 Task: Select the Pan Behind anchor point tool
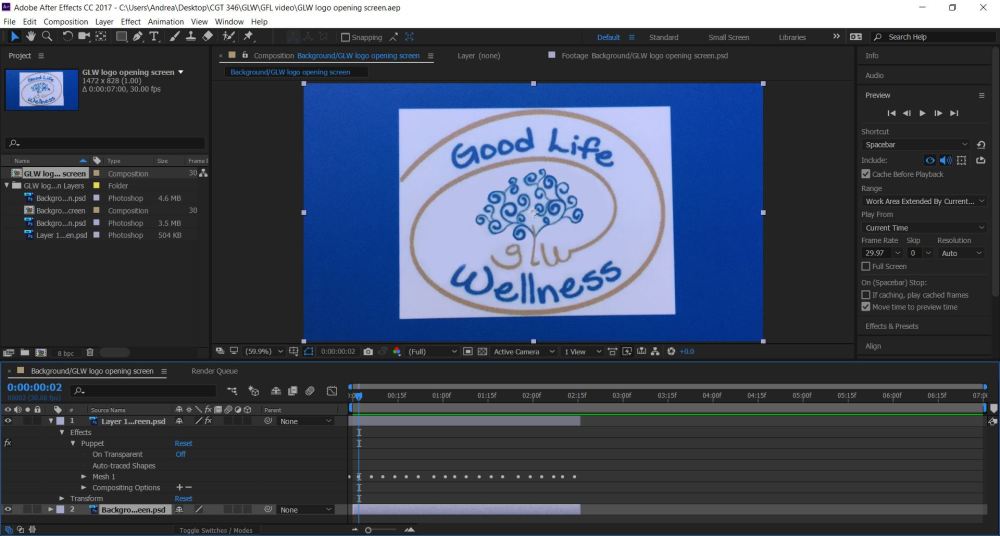tap(101, 36)
